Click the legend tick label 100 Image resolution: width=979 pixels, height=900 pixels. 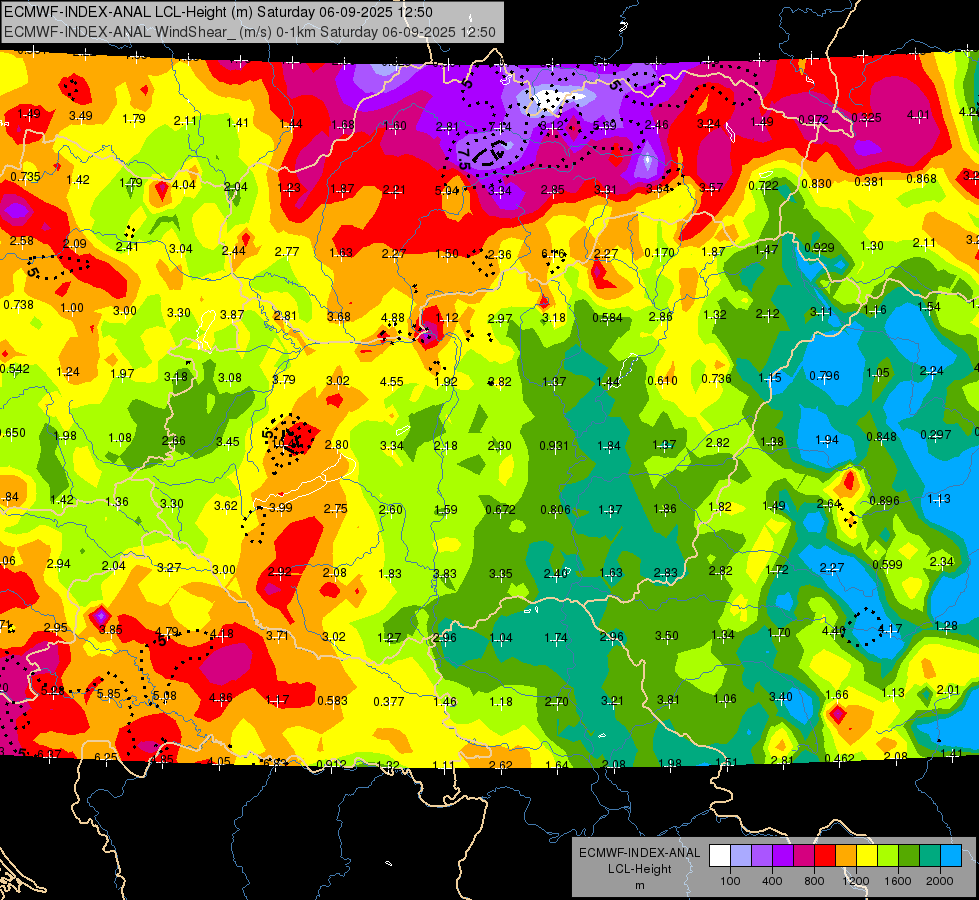pyautogui.click(x=731, y=881)
